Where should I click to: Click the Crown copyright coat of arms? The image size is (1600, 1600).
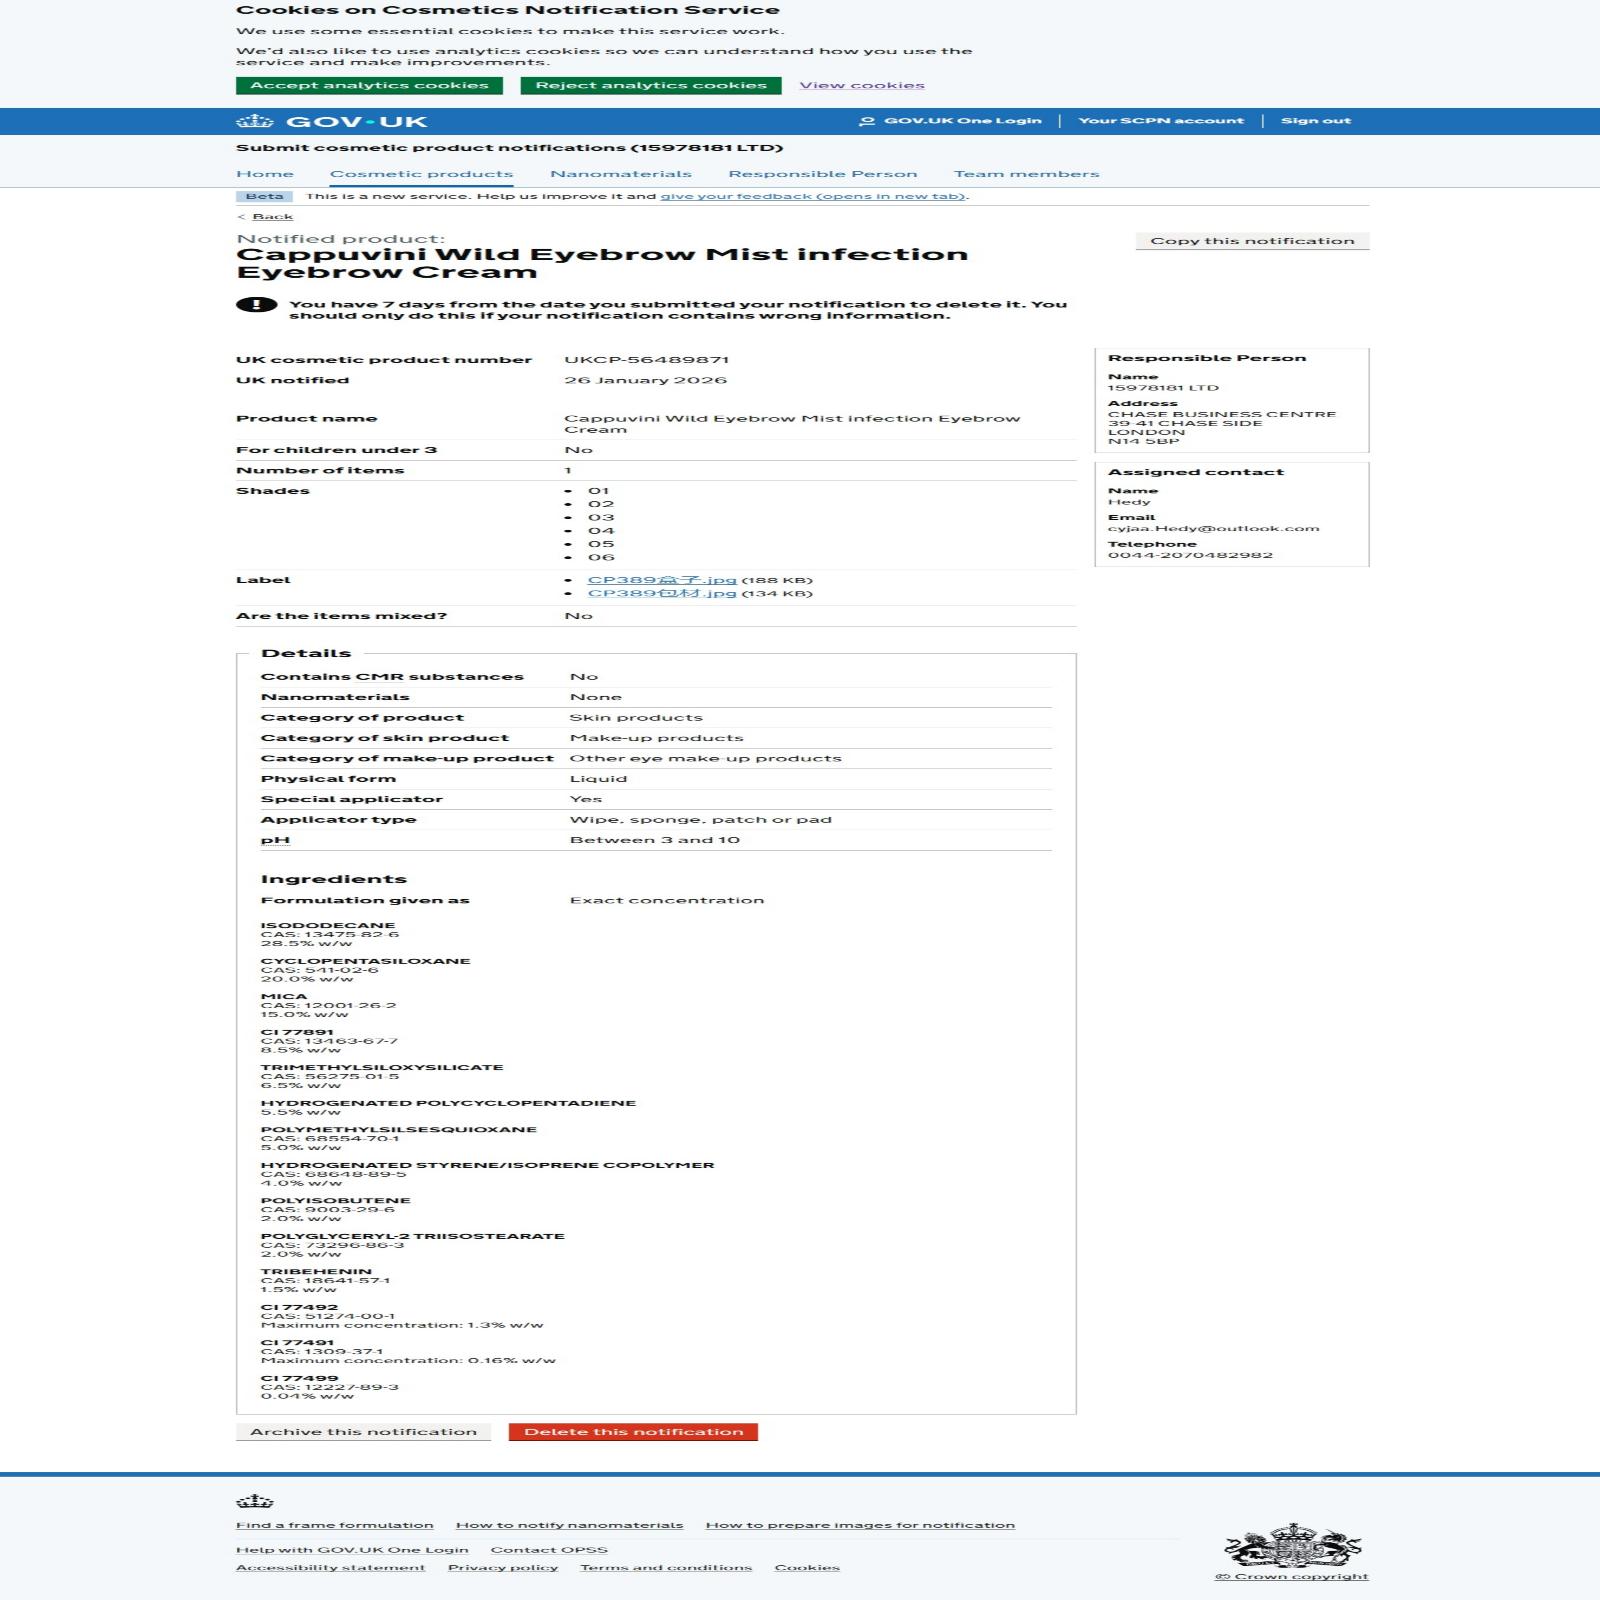[1292, 1545]
